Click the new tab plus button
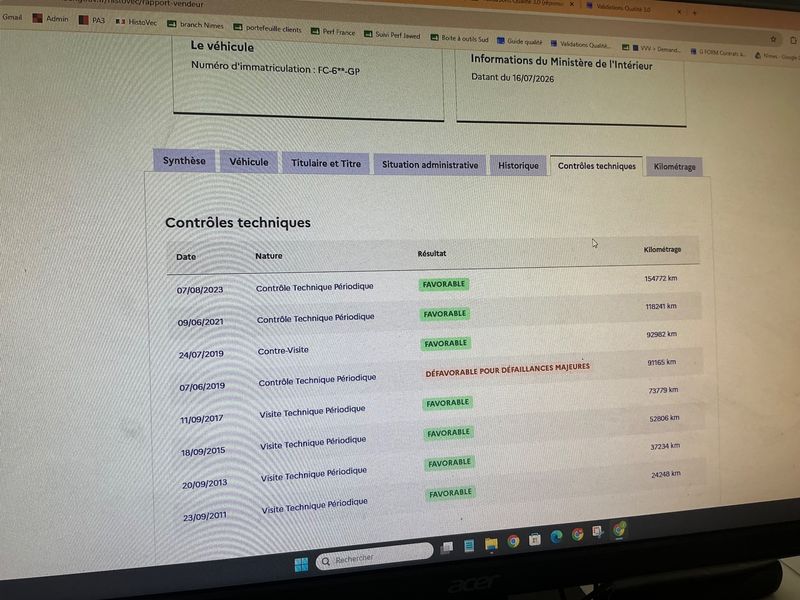Viewport: 800px width, 600px height. pos(694,12)
